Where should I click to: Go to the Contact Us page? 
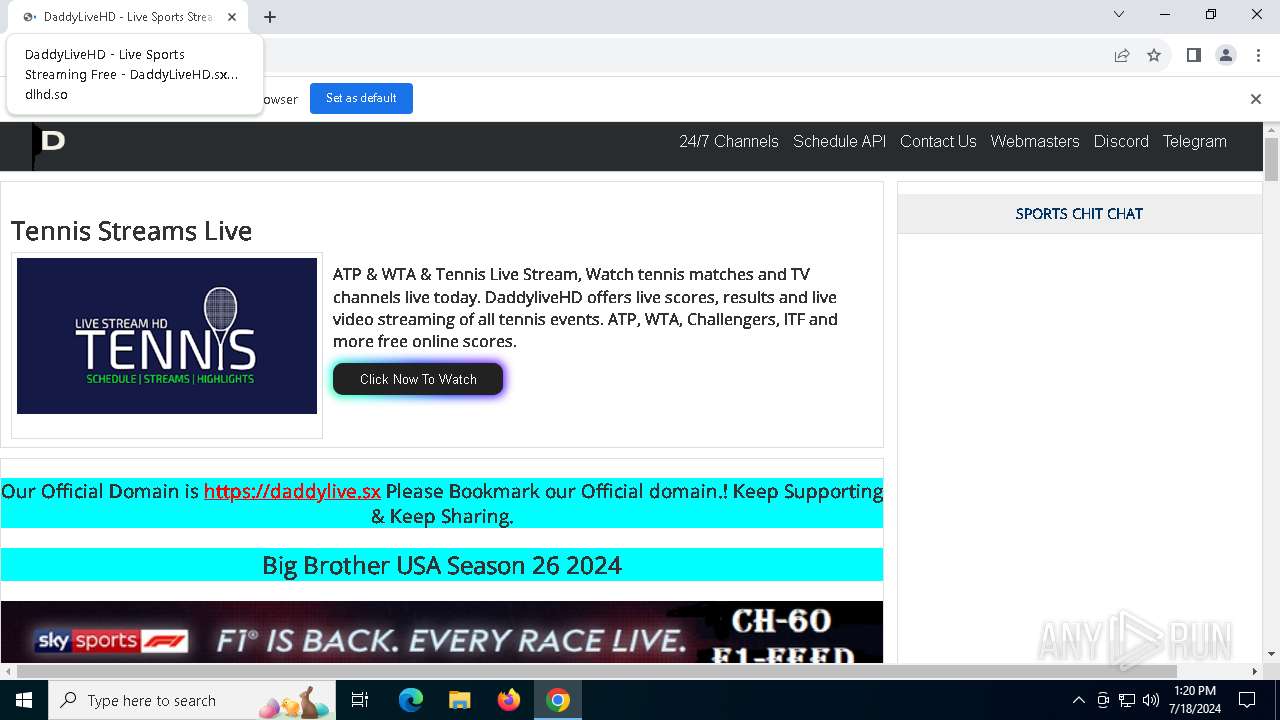click(938, 141)
